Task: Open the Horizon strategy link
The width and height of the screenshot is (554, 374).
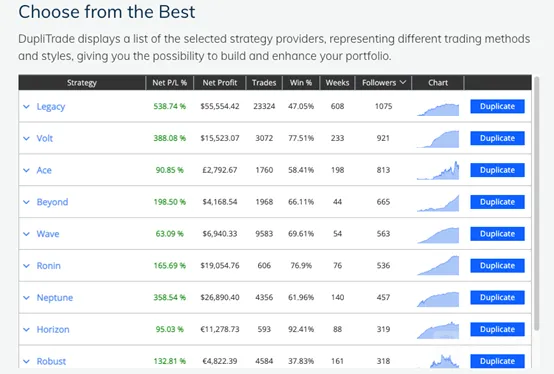Action: pos(53,330)
